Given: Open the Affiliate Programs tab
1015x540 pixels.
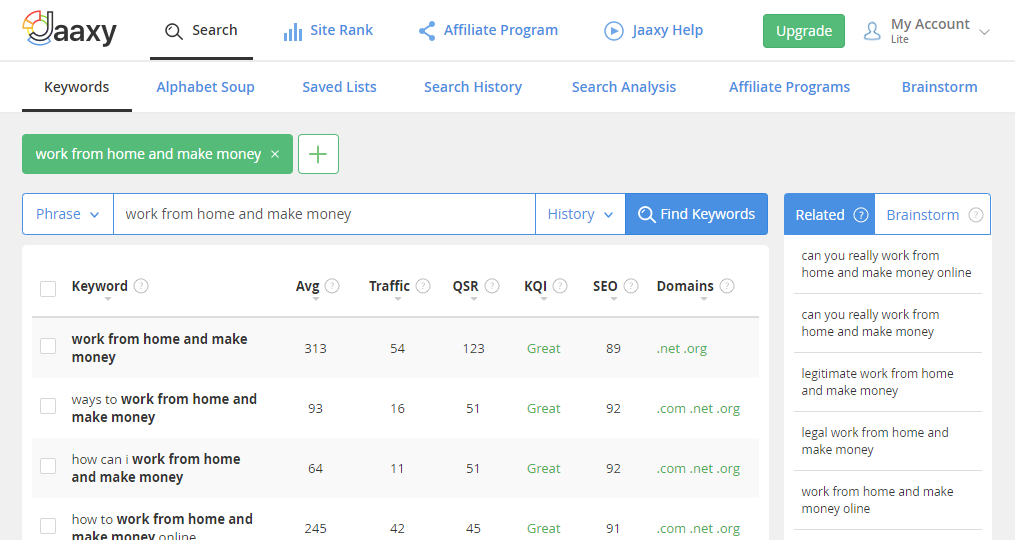Looking at the screenshot, I should pos(789,87).
